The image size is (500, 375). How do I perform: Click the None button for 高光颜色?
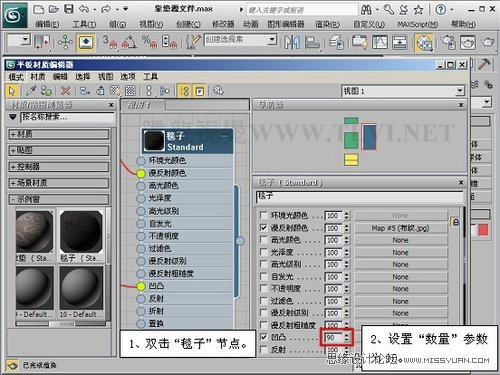point(401,240)
